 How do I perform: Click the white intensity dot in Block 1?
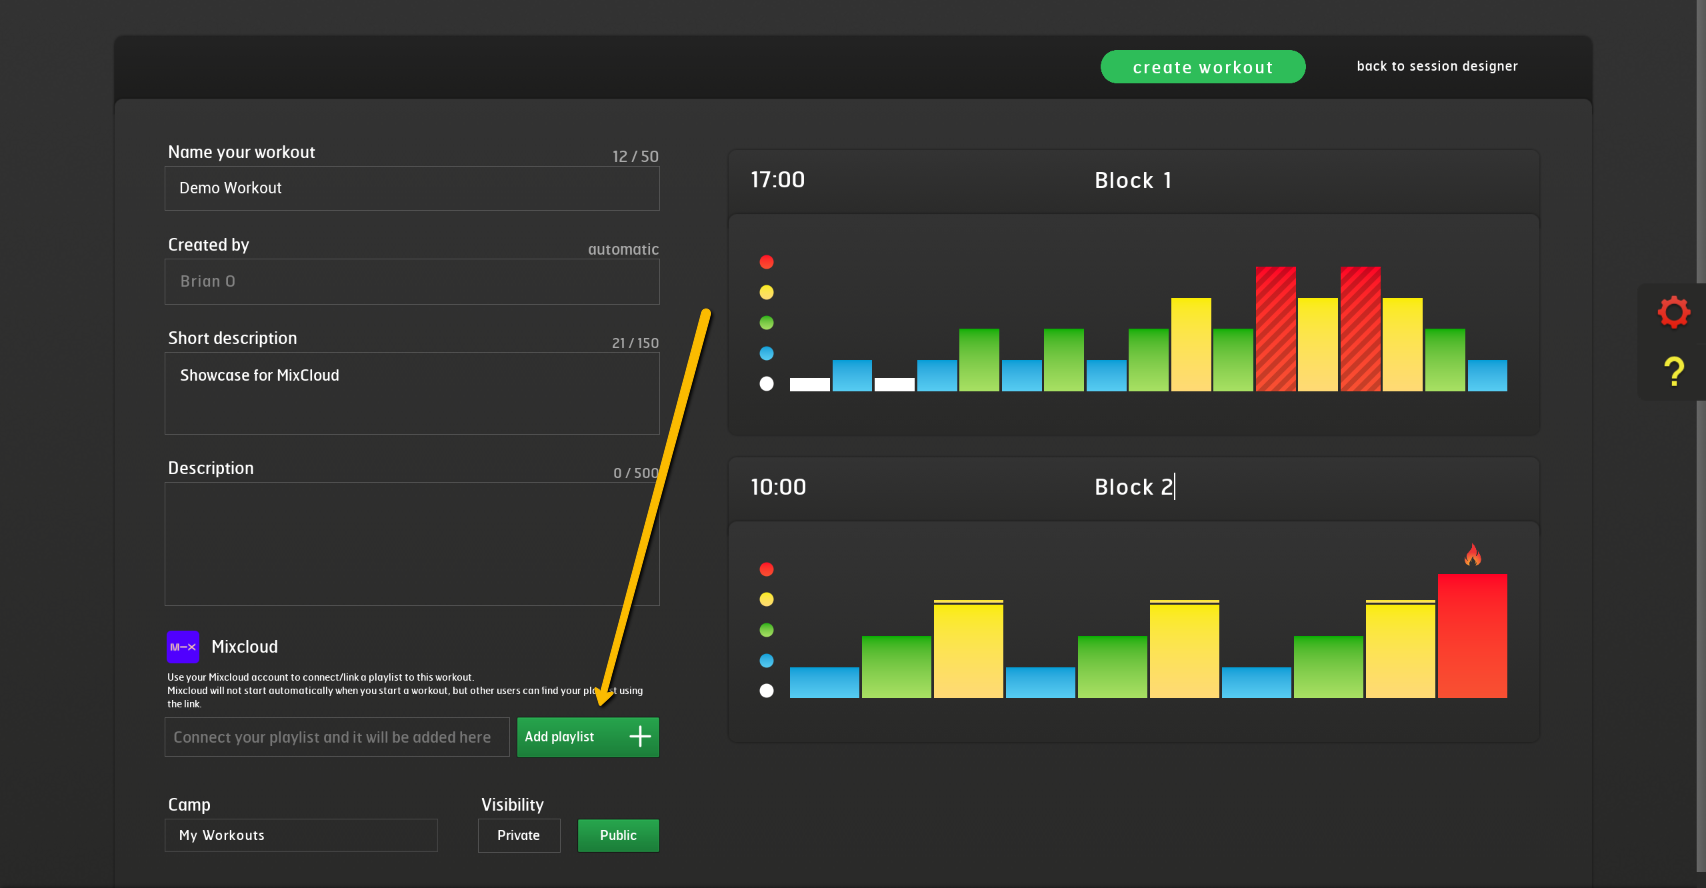pyautogui.click(x=767, y=384)
